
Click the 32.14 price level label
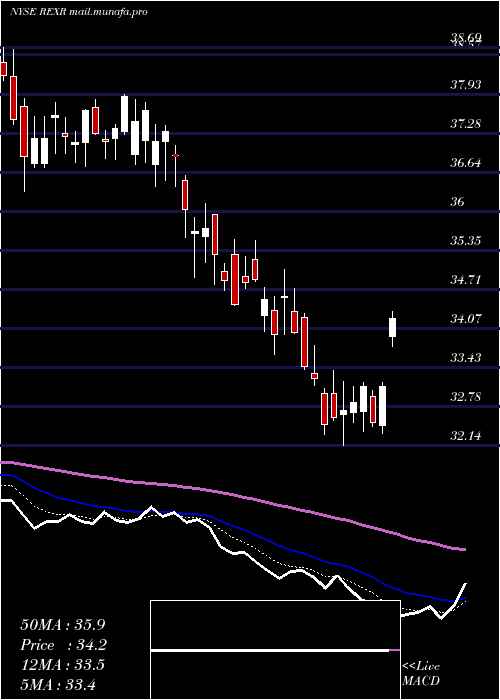pyautogui.click(x=466, y=435)
